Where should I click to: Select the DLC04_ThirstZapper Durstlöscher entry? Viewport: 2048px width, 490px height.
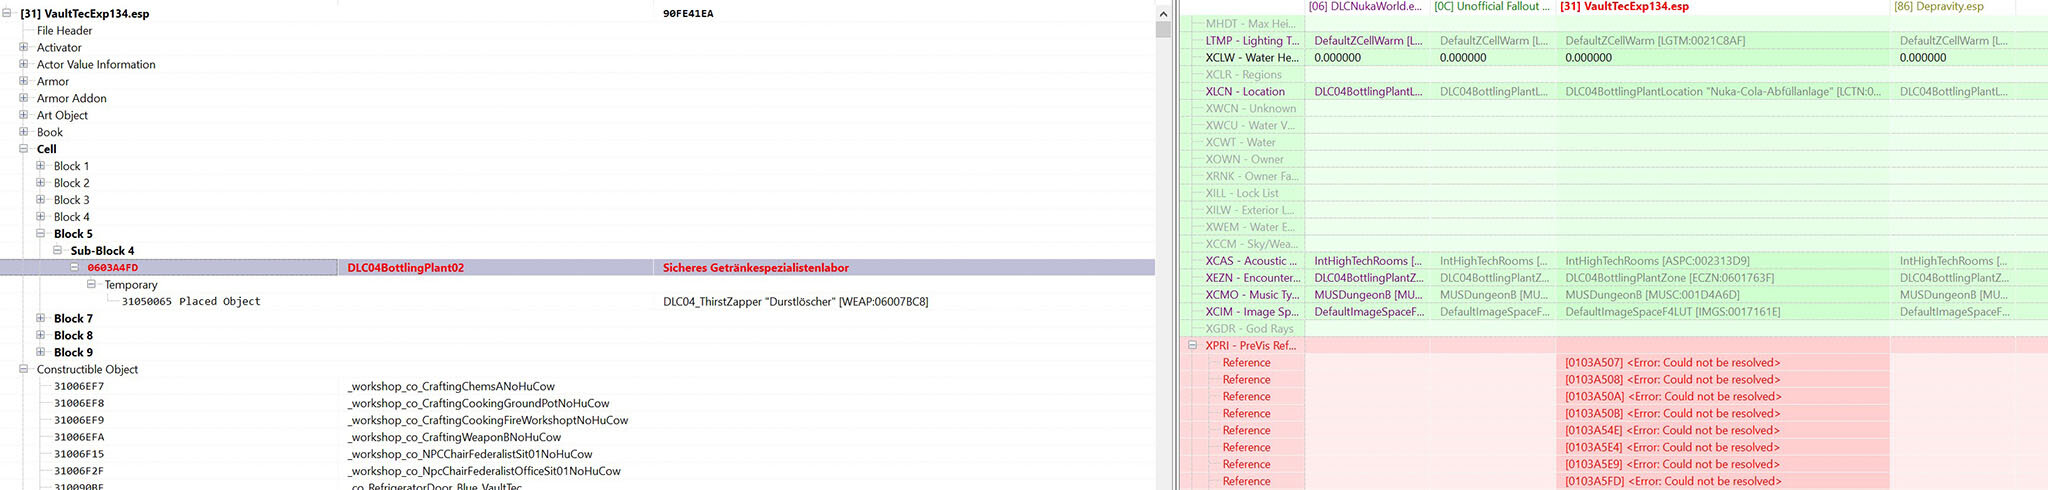[796, 302]
